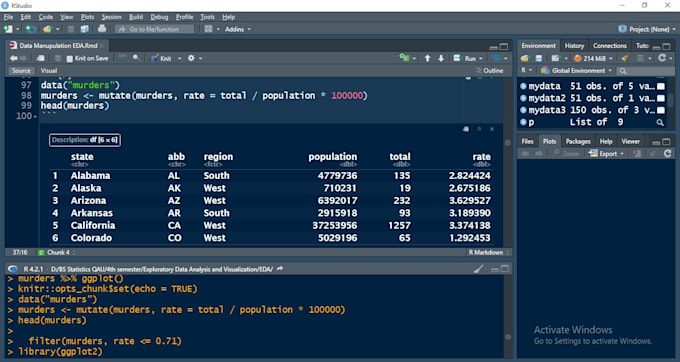Click the console pane scrollbar thumb
680x362 pixels.
pyautogui.click(x=508, y=337)
